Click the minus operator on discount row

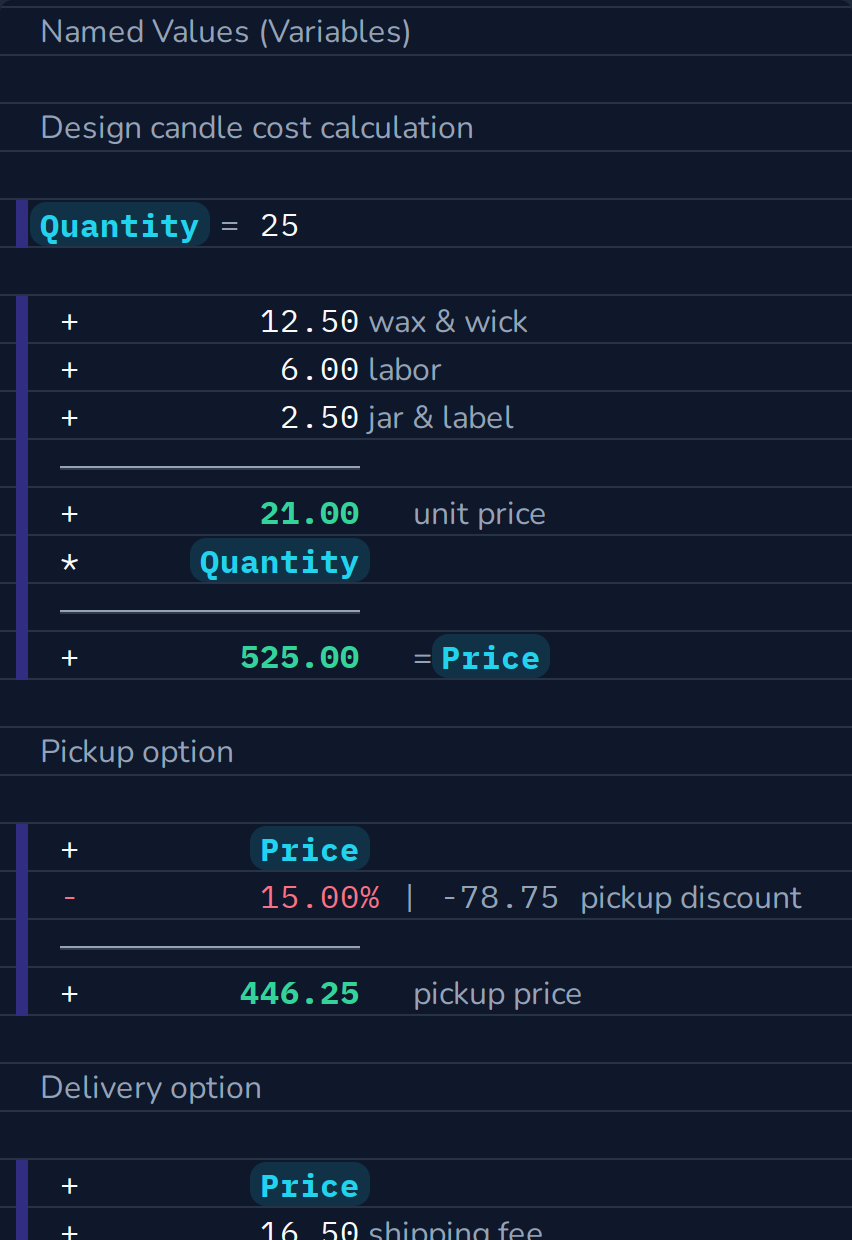[69, 898]
